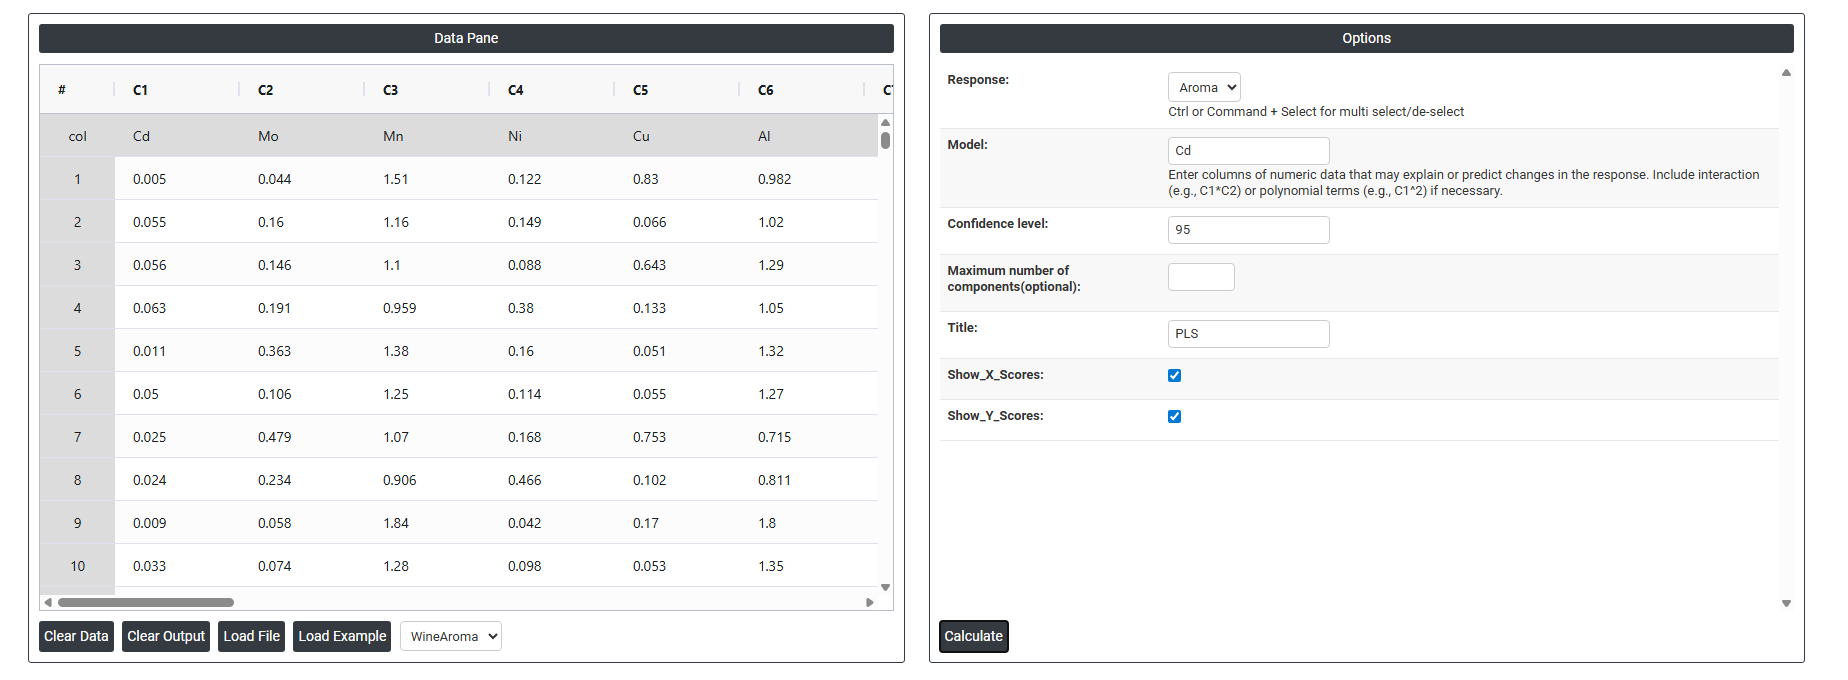Click the horizontal scroll right arrow
This screenshot has height=680, width=1848.
869,602
